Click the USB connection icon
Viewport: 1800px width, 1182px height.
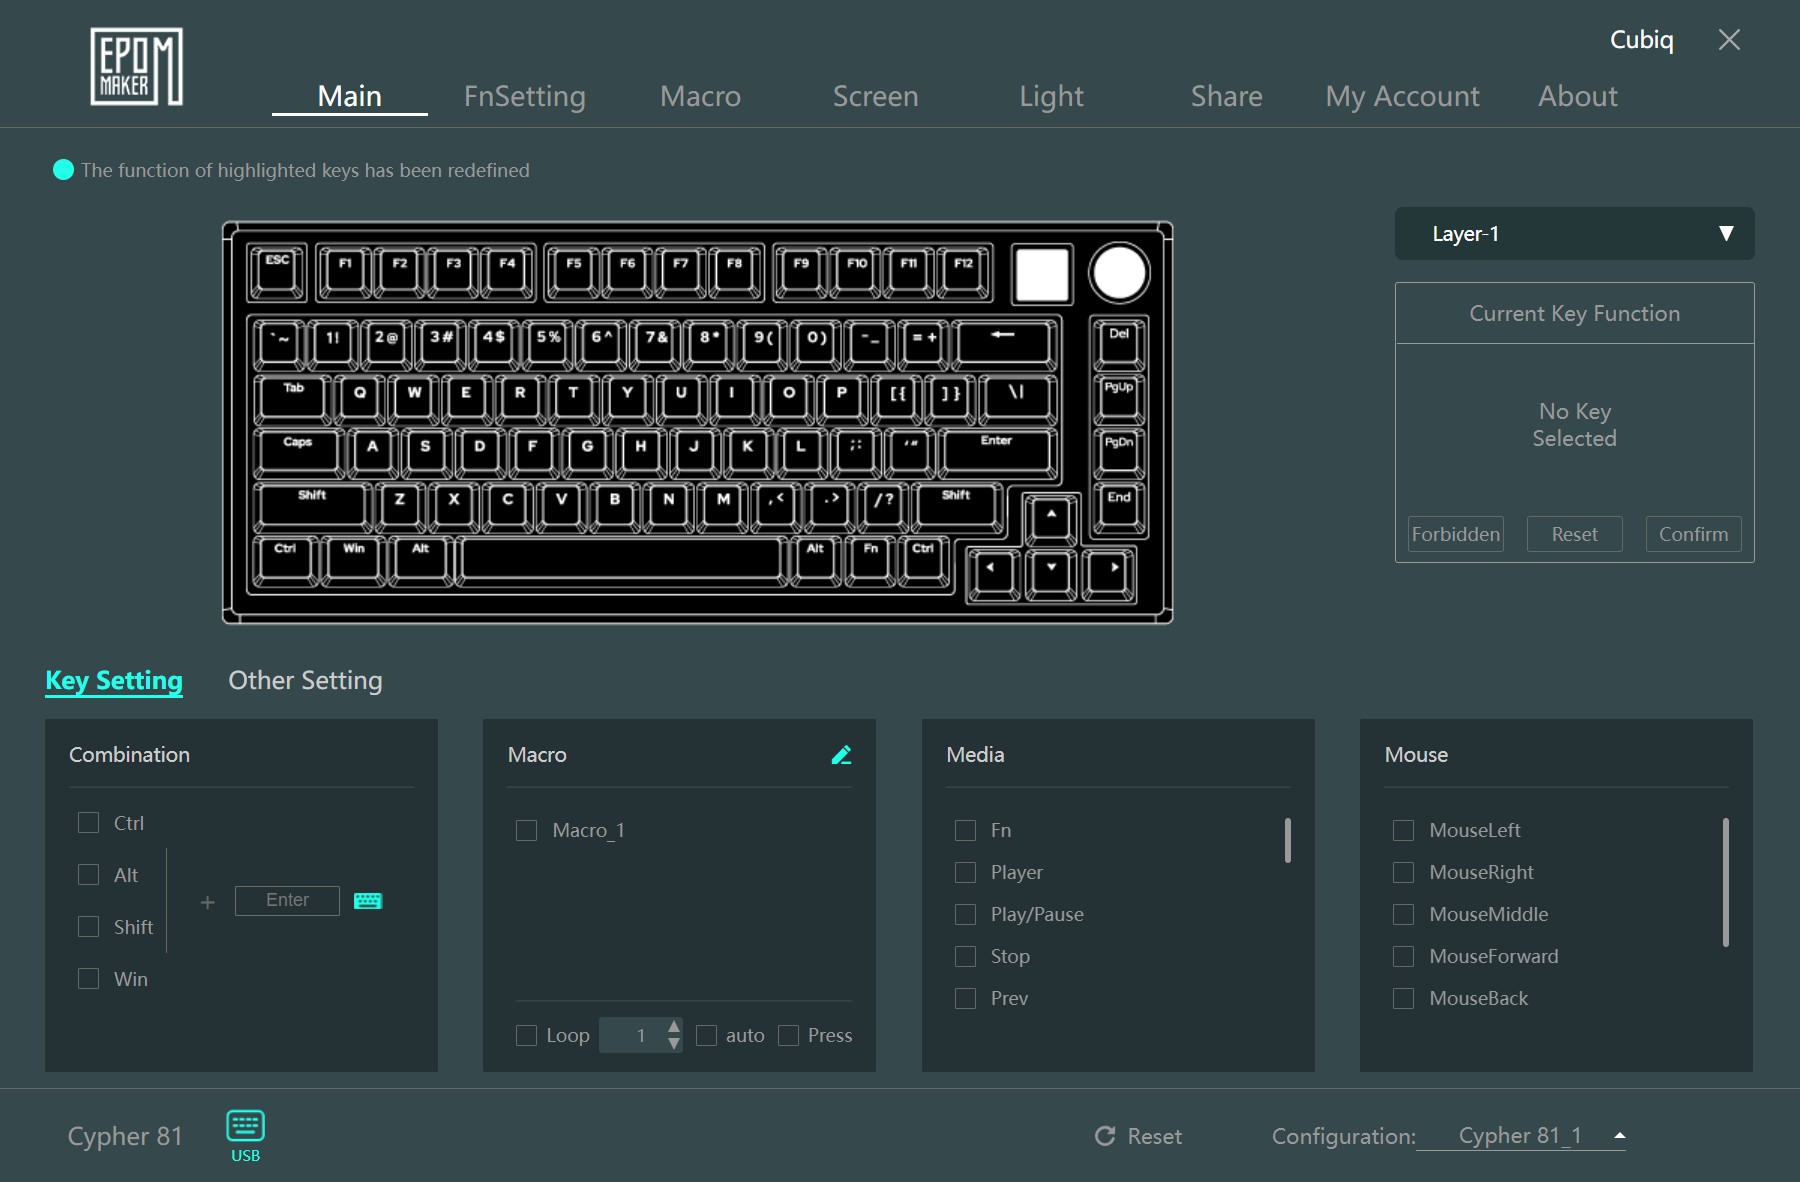point(245,1135)
